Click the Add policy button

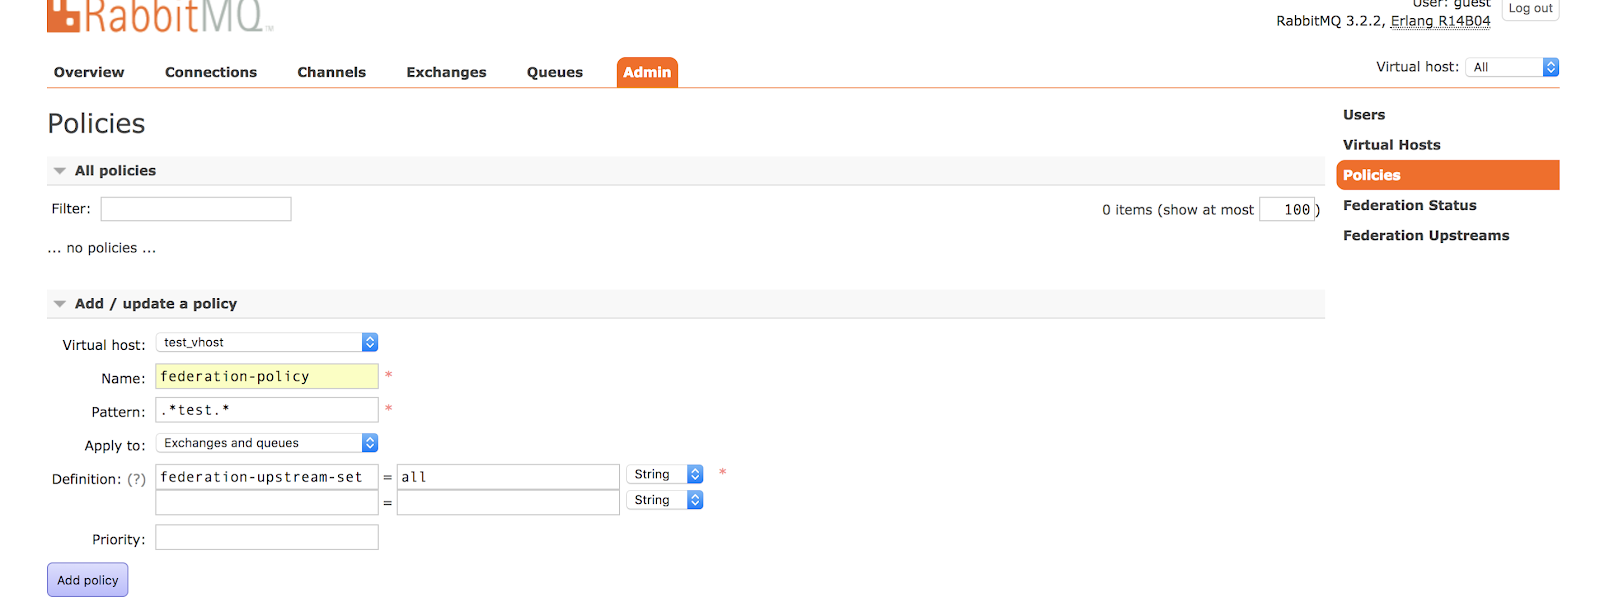pos(87,579)
